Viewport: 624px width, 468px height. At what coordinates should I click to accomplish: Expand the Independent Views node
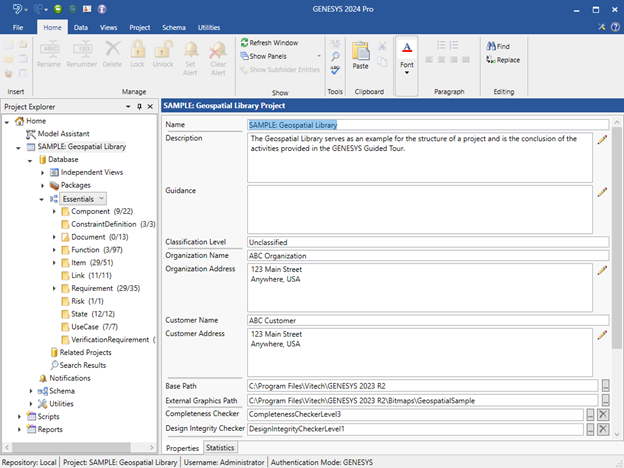click(x=43, y=173)
